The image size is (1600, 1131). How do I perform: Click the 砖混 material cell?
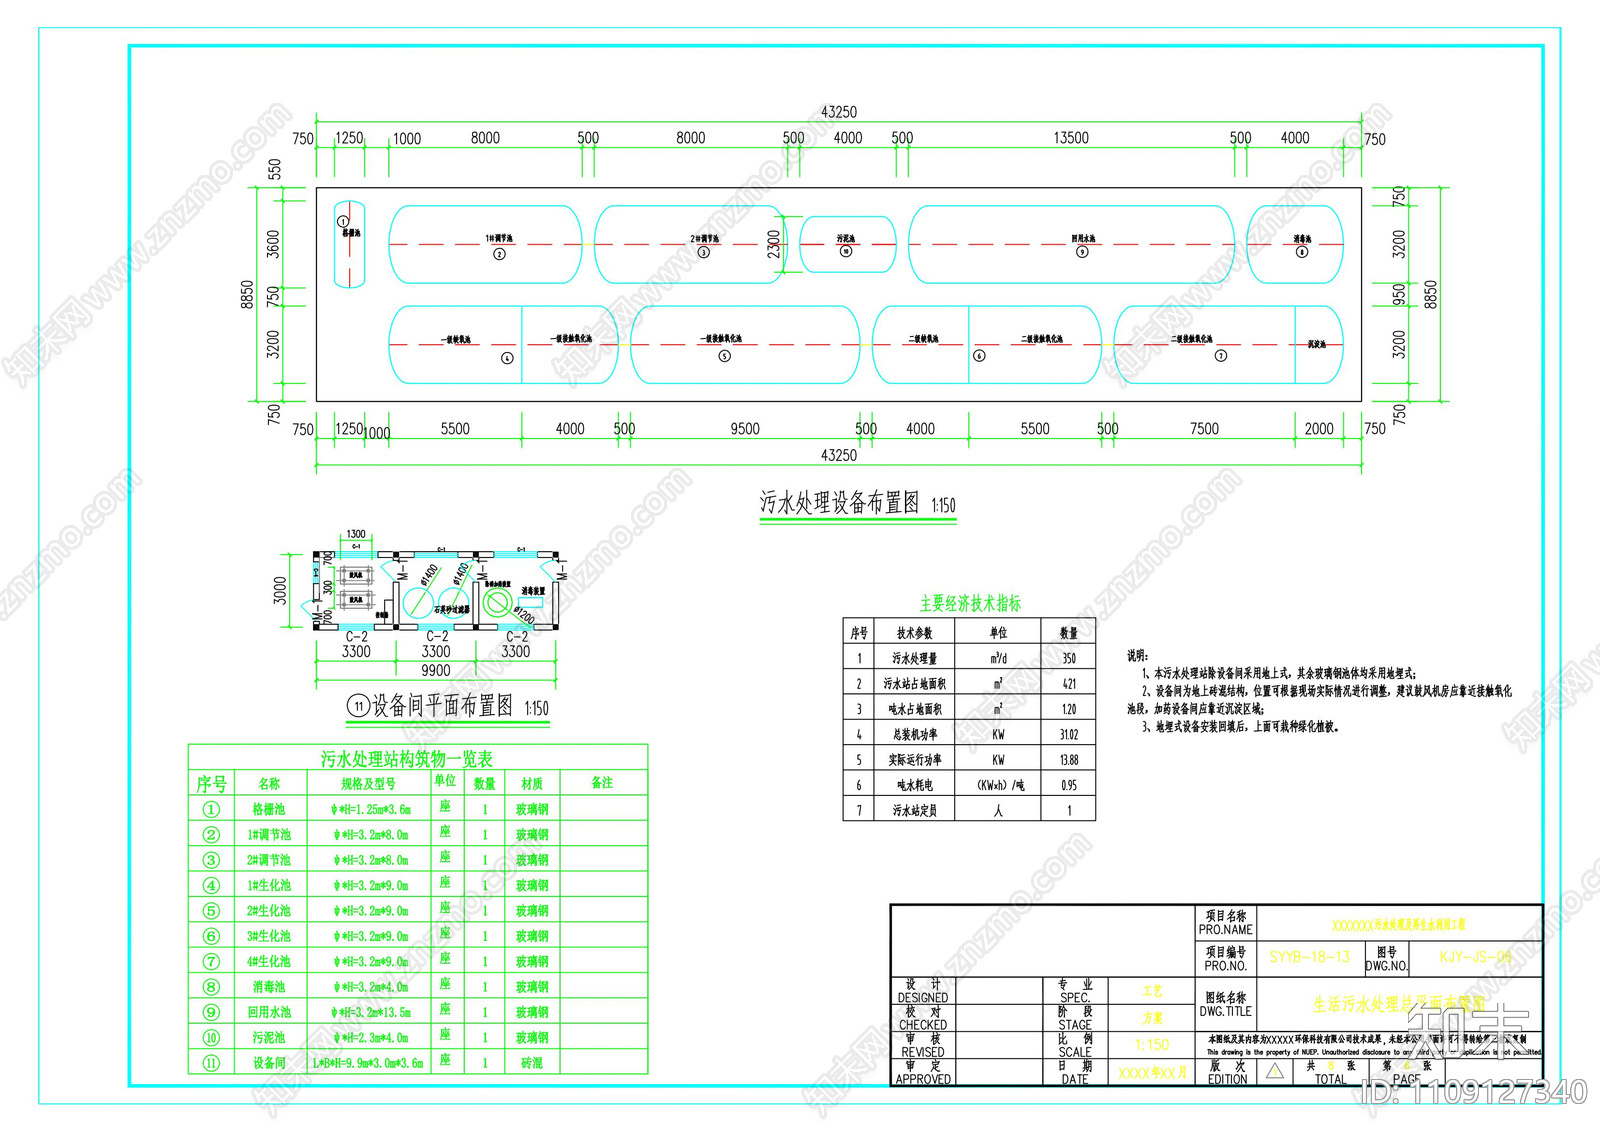(532, 1063)
